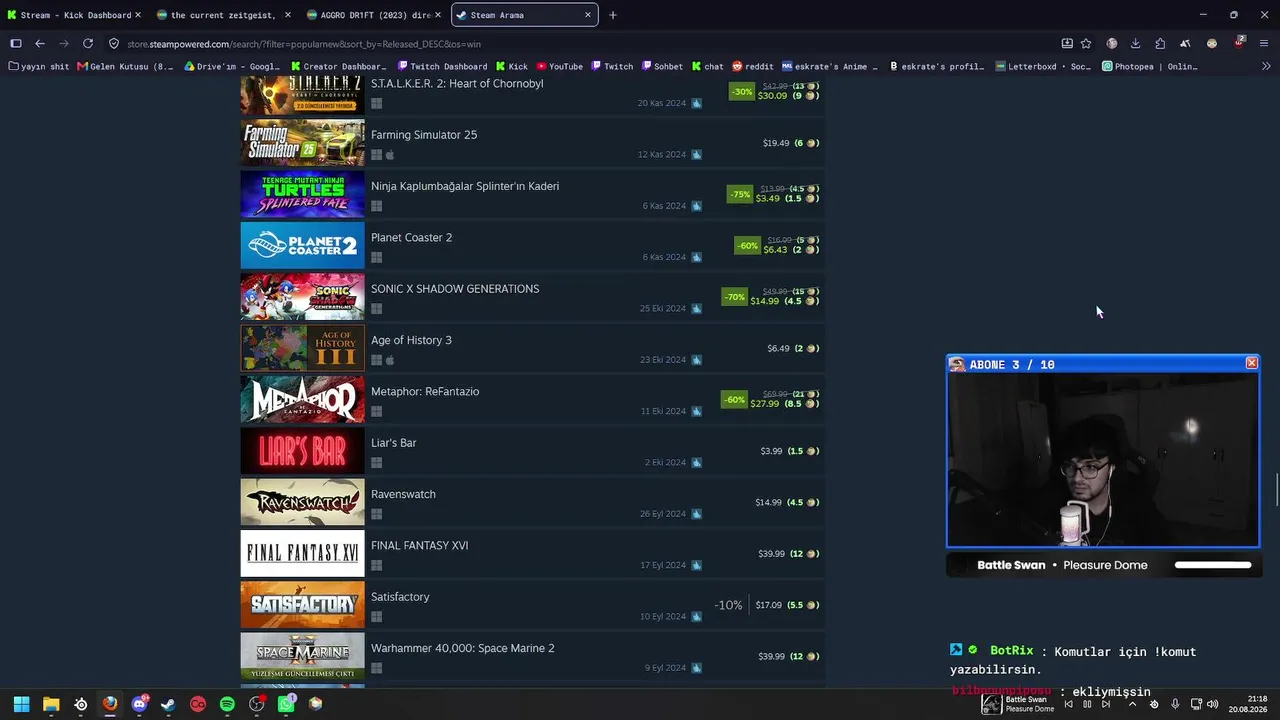1280x720 pixels.
Task: Click the Ninja Kaplumbağalar Splinter'ın Kaderi title
Action: (x=465, y=186)
